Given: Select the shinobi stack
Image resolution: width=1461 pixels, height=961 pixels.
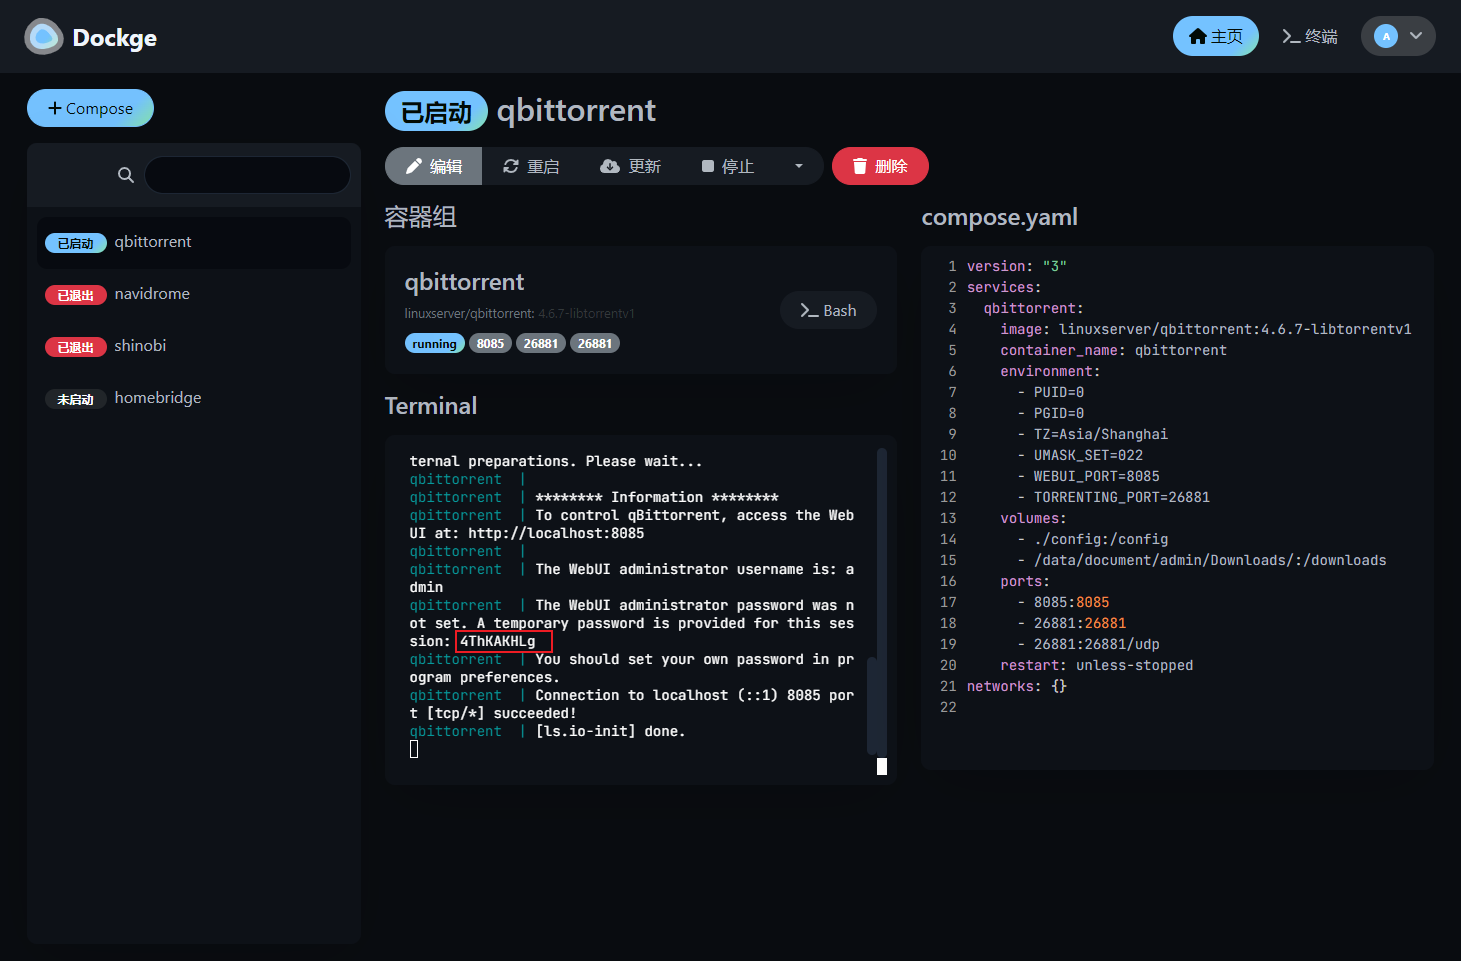Looking at the screenshot, I should (x=194, y=346).
